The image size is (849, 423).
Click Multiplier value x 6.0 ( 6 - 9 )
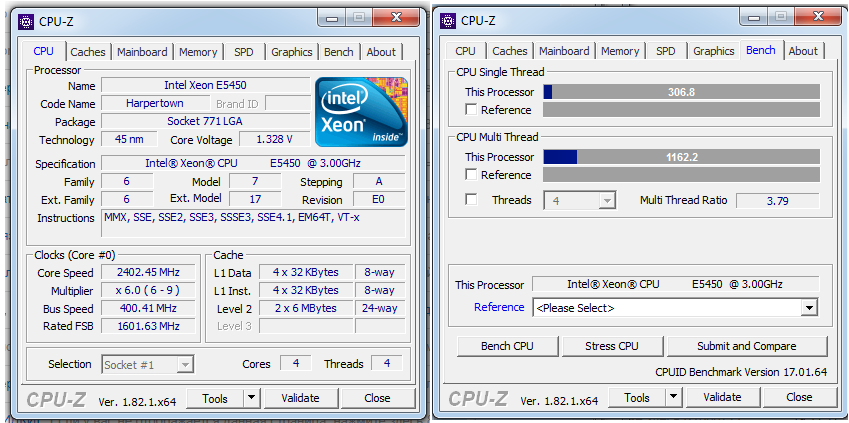pos(148,290)
